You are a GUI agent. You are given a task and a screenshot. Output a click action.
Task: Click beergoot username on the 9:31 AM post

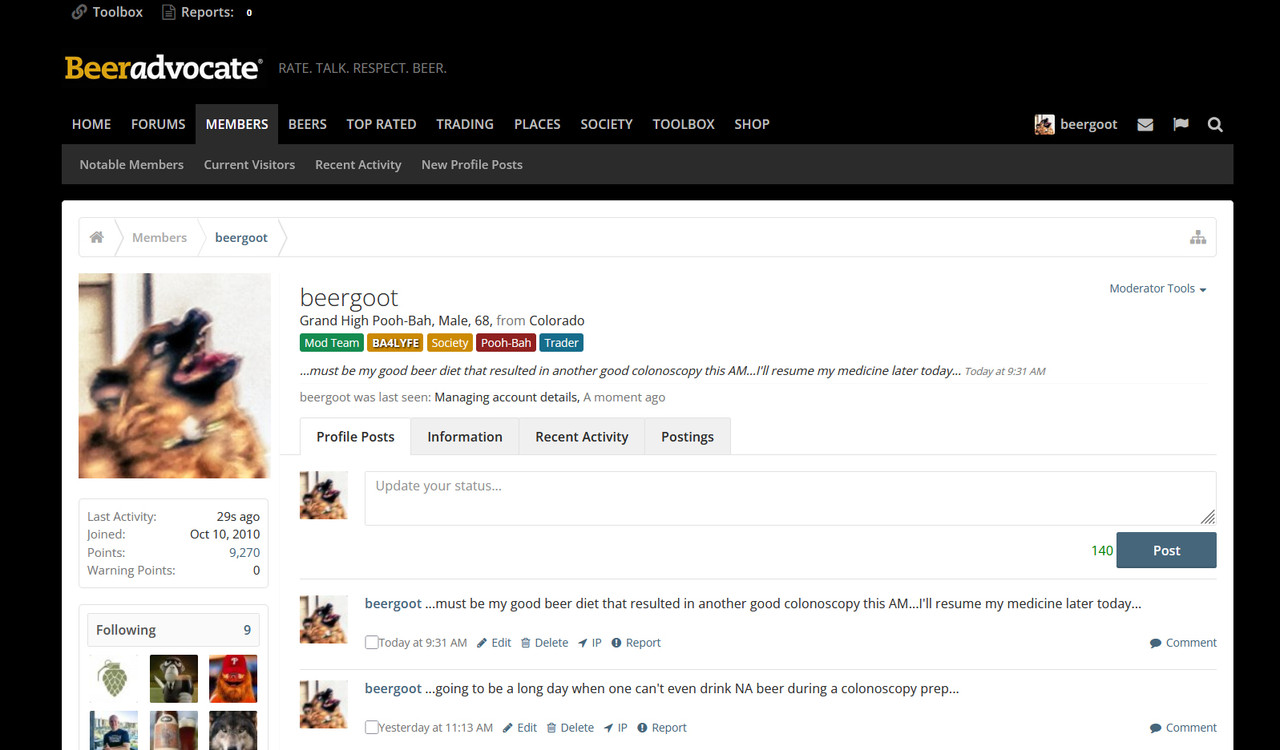[393, 603]
